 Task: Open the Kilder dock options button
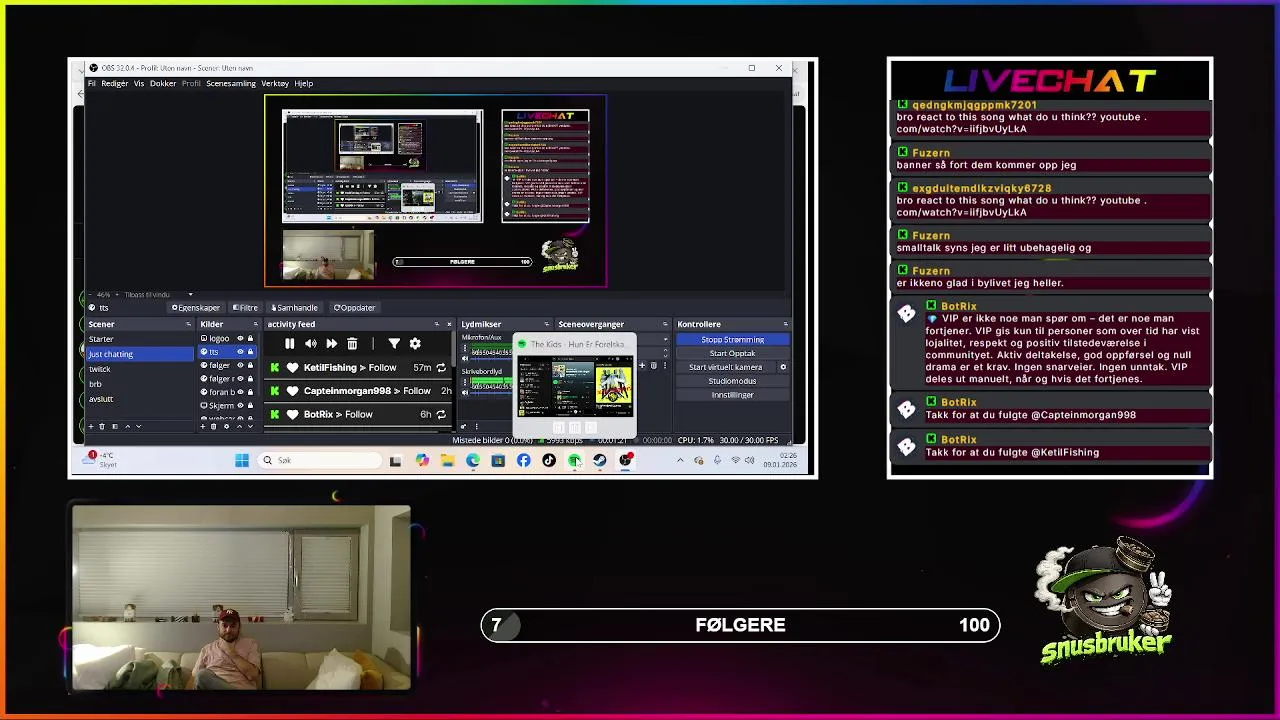coord(256,324)
